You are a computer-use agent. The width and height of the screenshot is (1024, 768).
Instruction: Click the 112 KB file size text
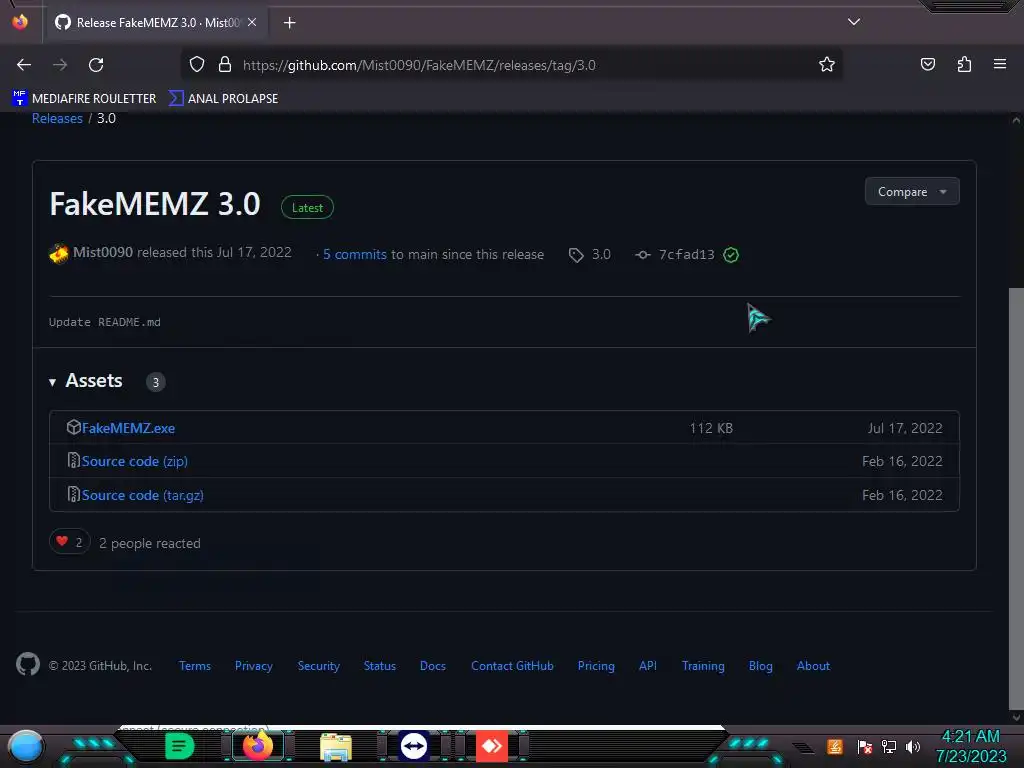[x=711, y=428]
